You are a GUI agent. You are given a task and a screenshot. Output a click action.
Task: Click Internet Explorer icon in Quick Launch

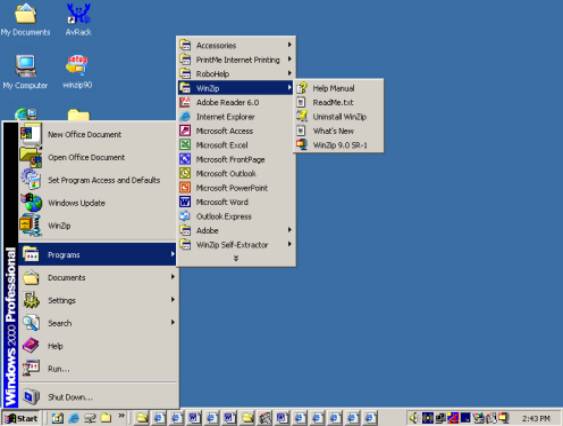click(x=74, y=418)
